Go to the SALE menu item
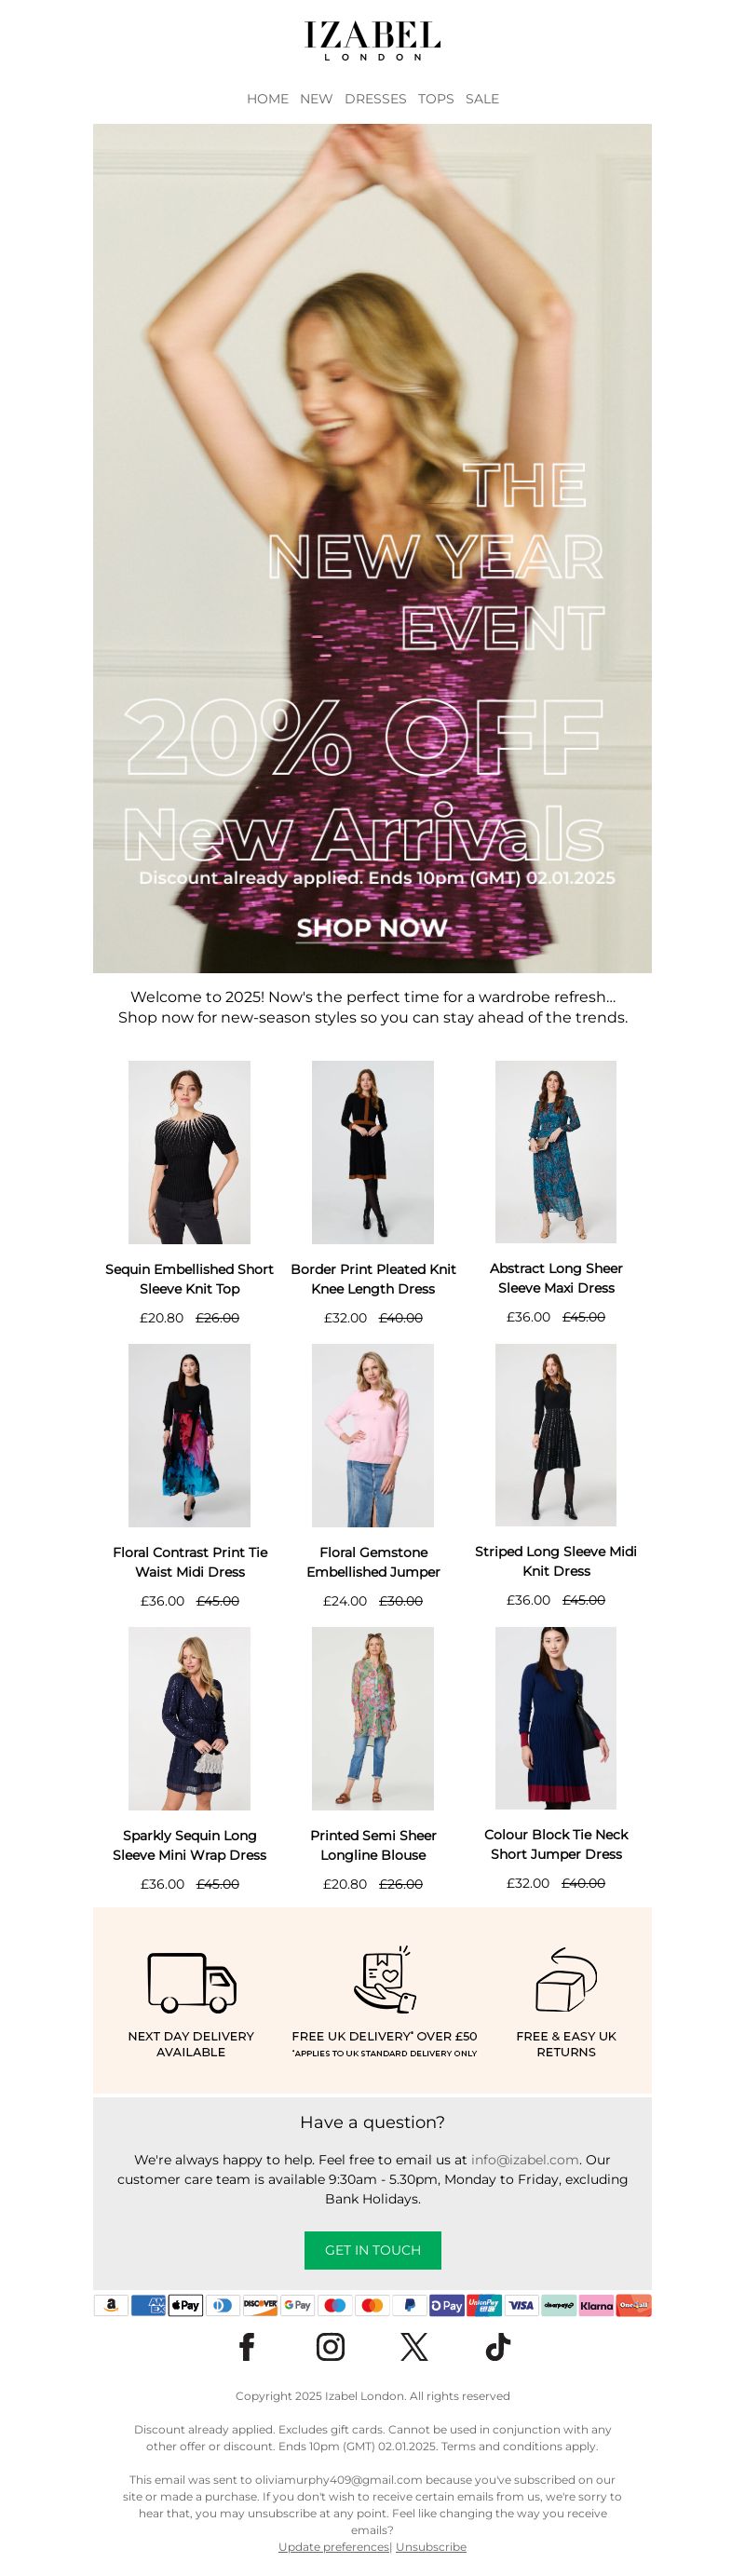Screen dimensions: 745x2576 click(482, 99)
